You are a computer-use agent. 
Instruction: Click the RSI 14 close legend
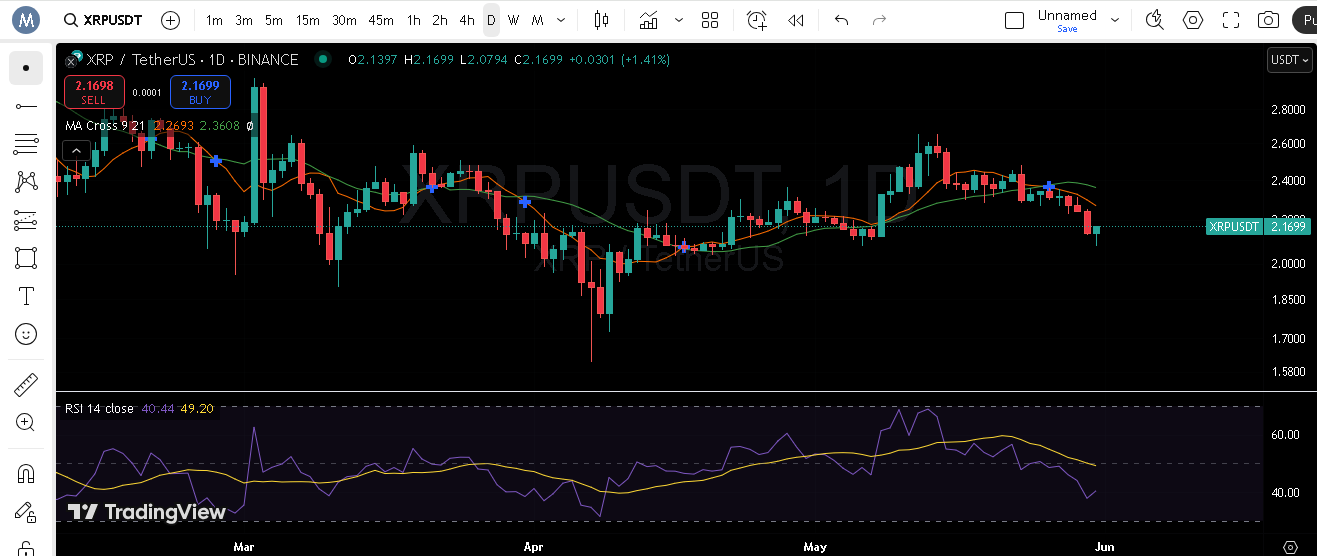pyautogui.click(x=99, y=408)
